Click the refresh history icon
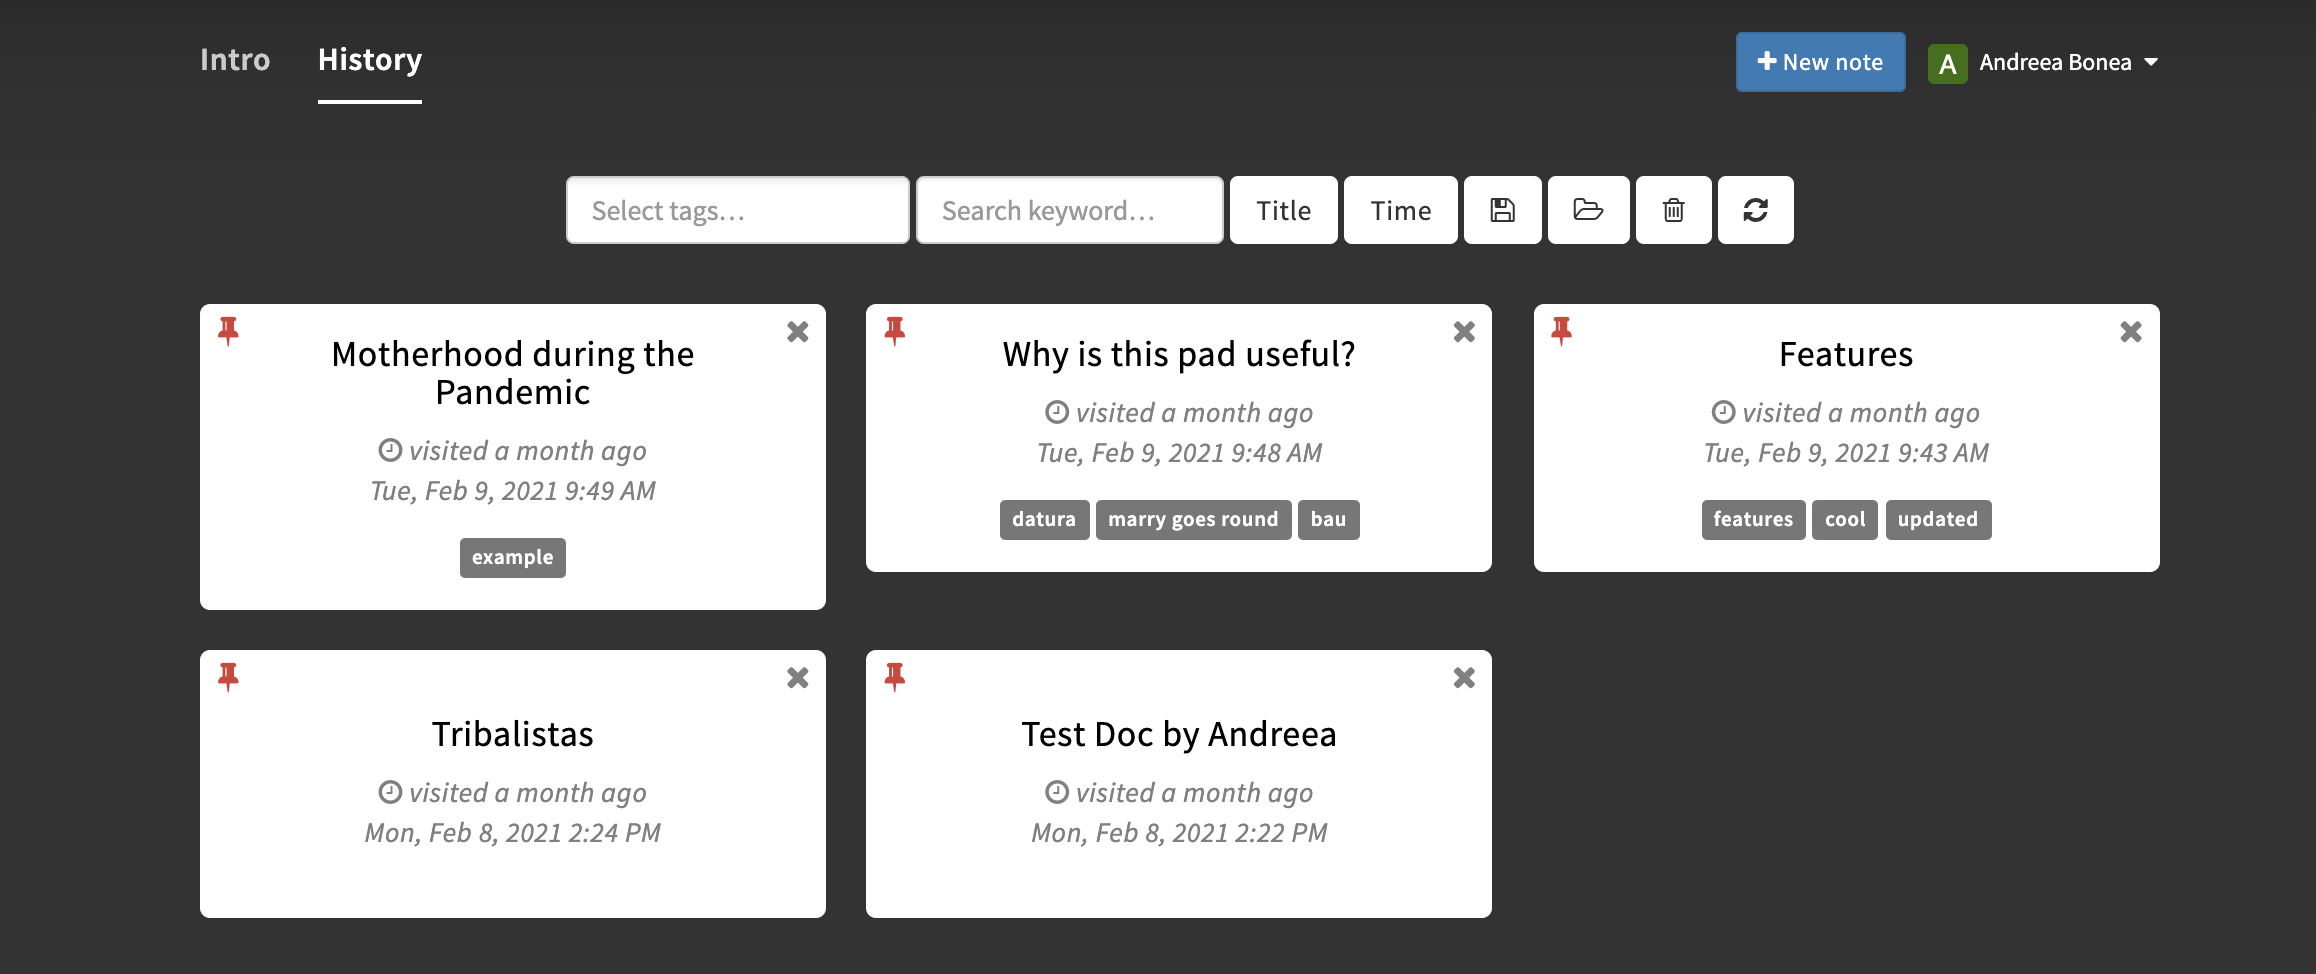The height and width of the screenshot is (974, 2316). coord(1755,210)
